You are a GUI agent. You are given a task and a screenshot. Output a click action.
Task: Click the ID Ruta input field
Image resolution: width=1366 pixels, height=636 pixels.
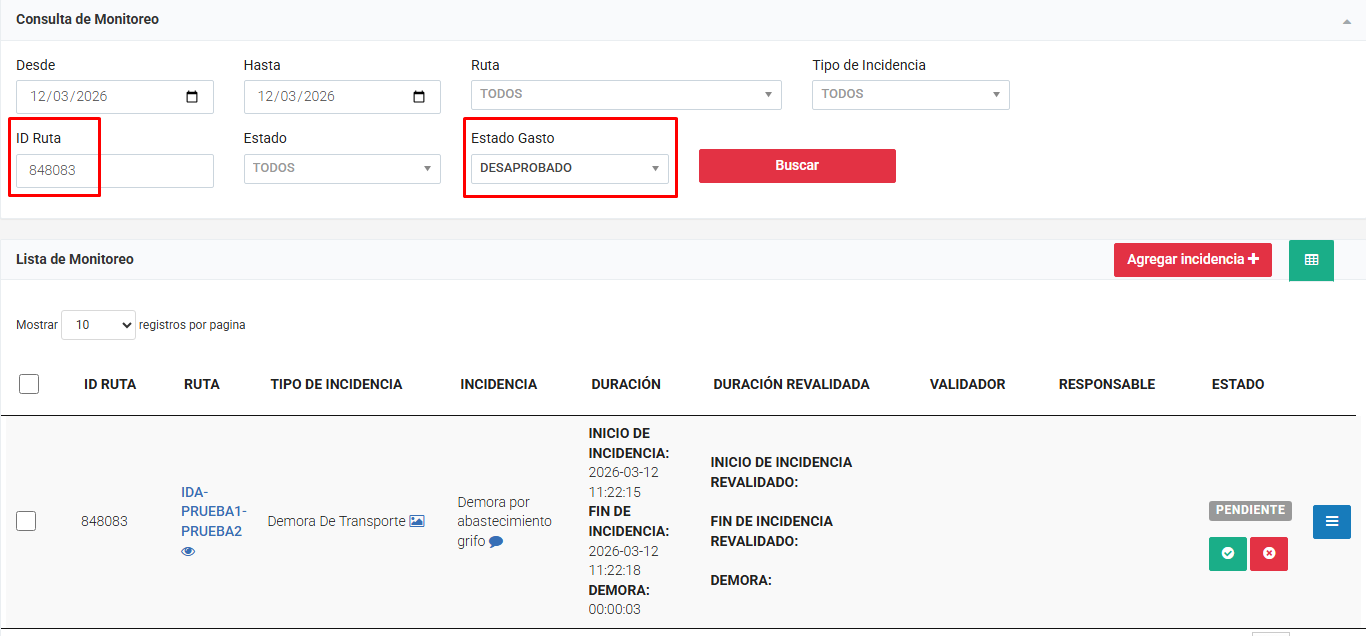pyautogui.click(x=114, y=171)
